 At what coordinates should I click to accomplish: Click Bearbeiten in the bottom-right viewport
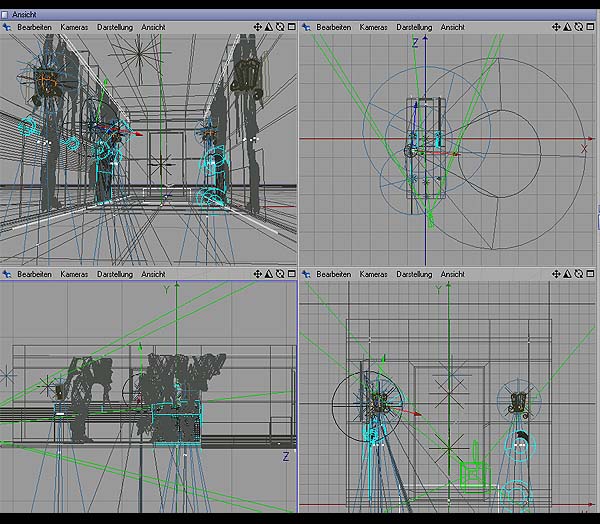(x=334, y=274)
